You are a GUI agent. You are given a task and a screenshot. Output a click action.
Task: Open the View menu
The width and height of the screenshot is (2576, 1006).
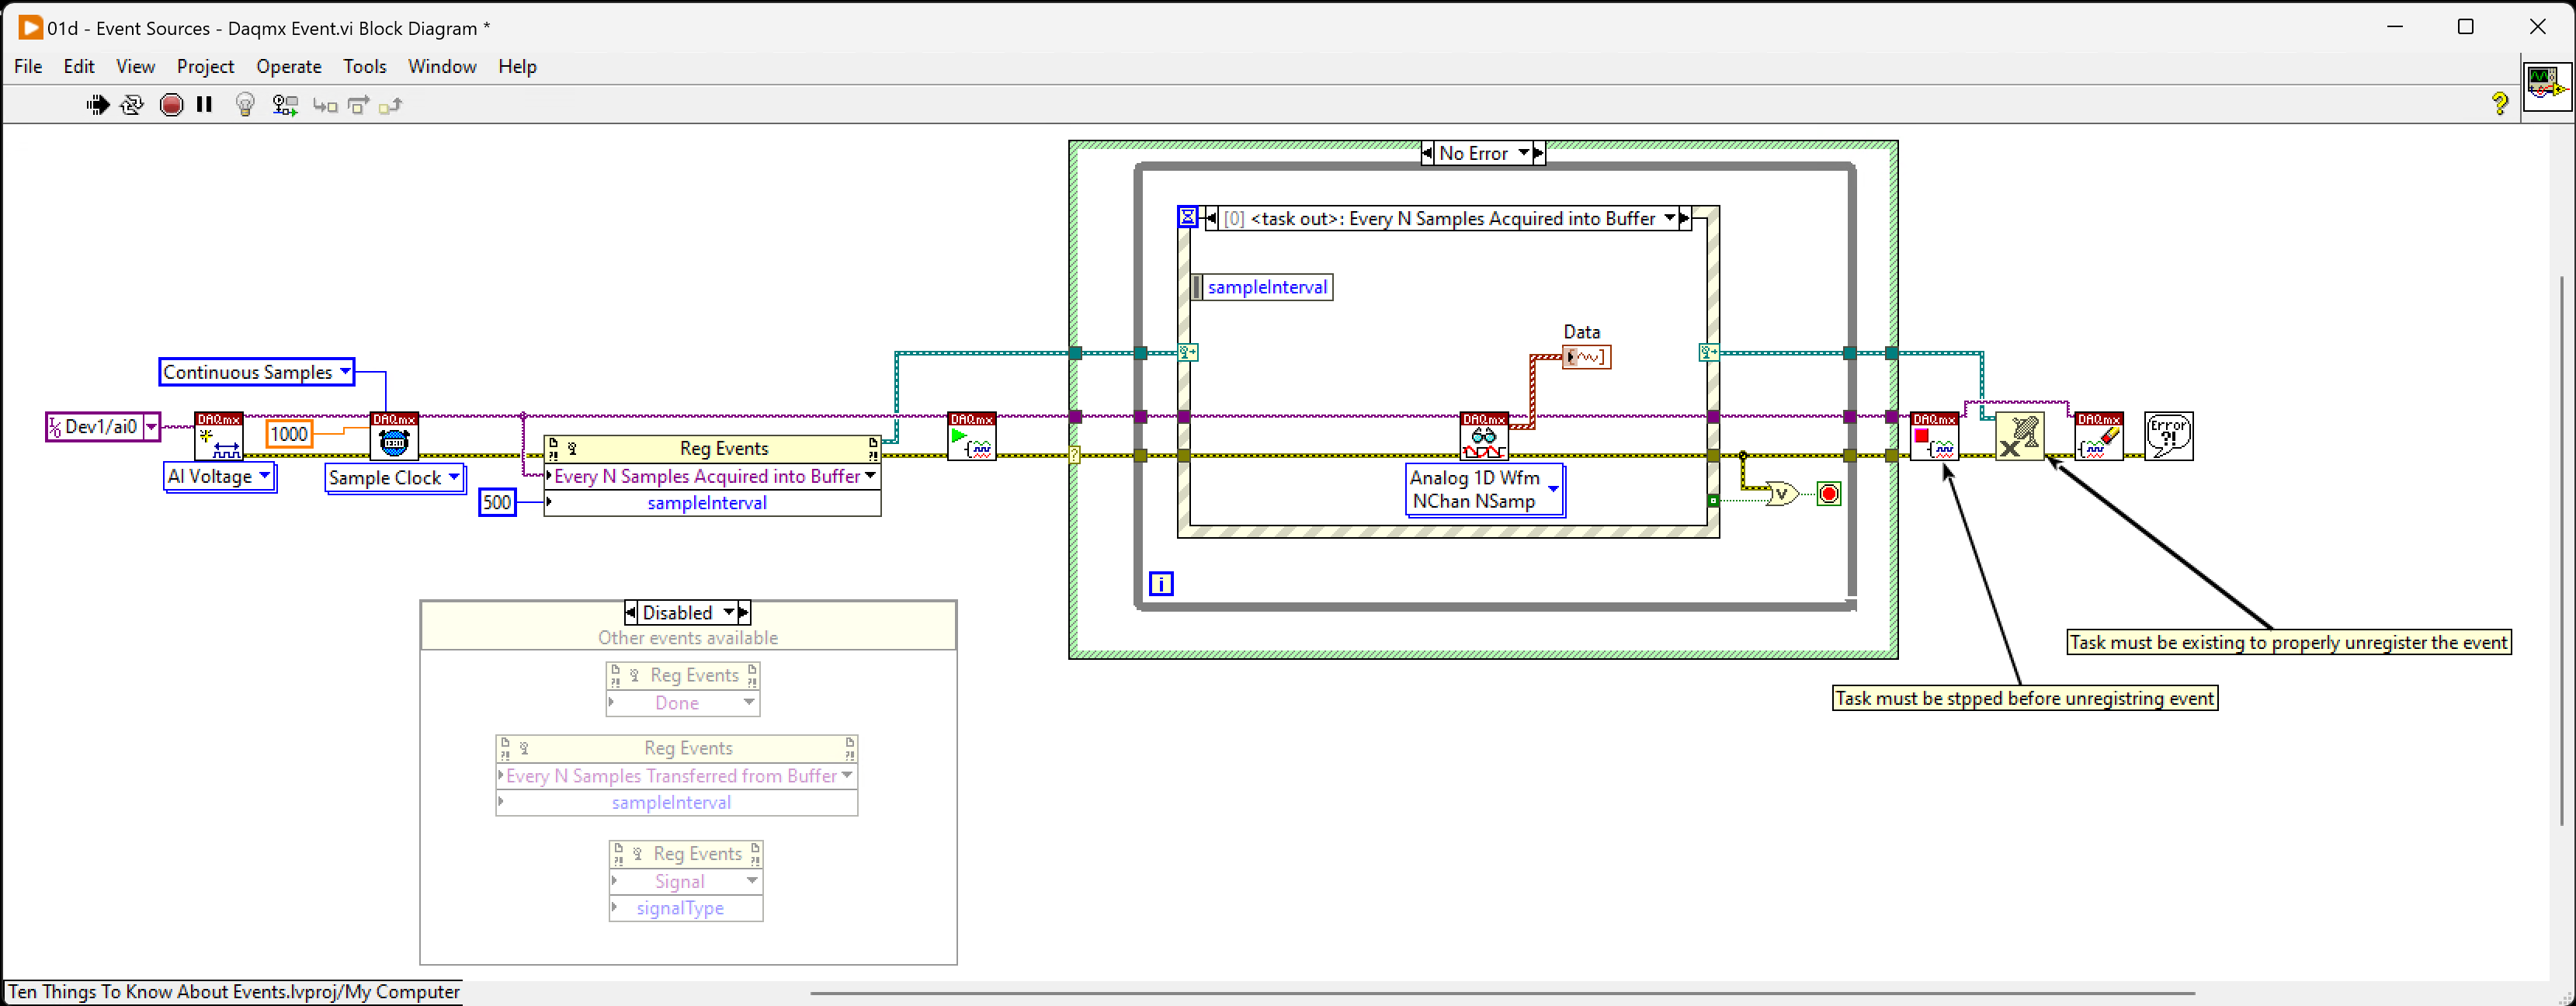[135, 66]
